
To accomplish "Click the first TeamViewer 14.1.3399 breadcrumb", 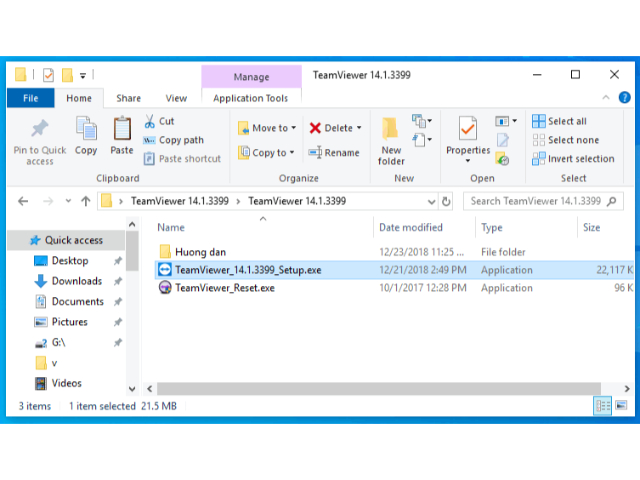I will [180, 201].
